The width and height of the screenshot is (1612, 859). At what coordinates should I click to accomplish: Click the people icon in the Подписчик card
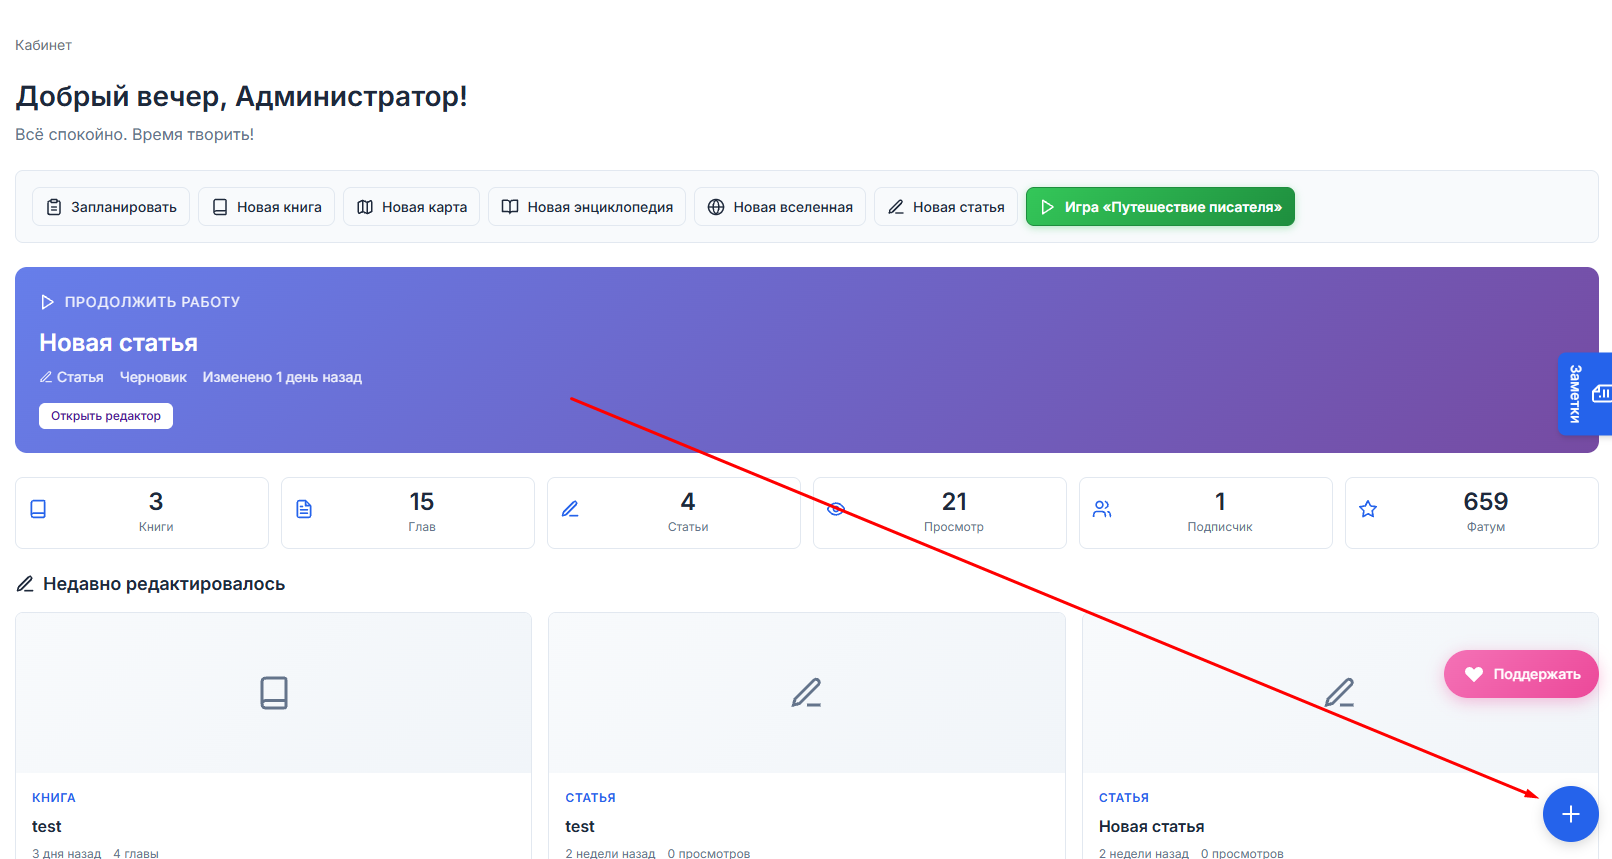click(1102, 509)
